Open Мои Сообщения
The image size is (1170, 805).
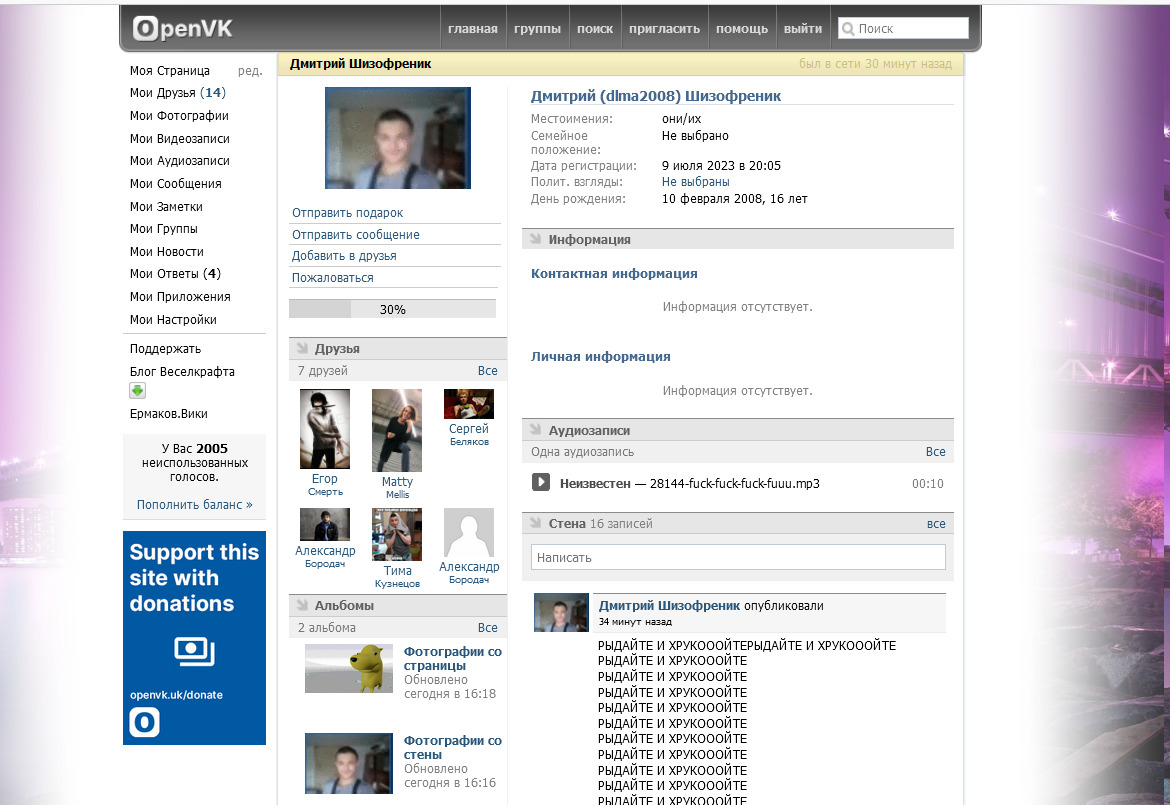(x=175, y=184)
